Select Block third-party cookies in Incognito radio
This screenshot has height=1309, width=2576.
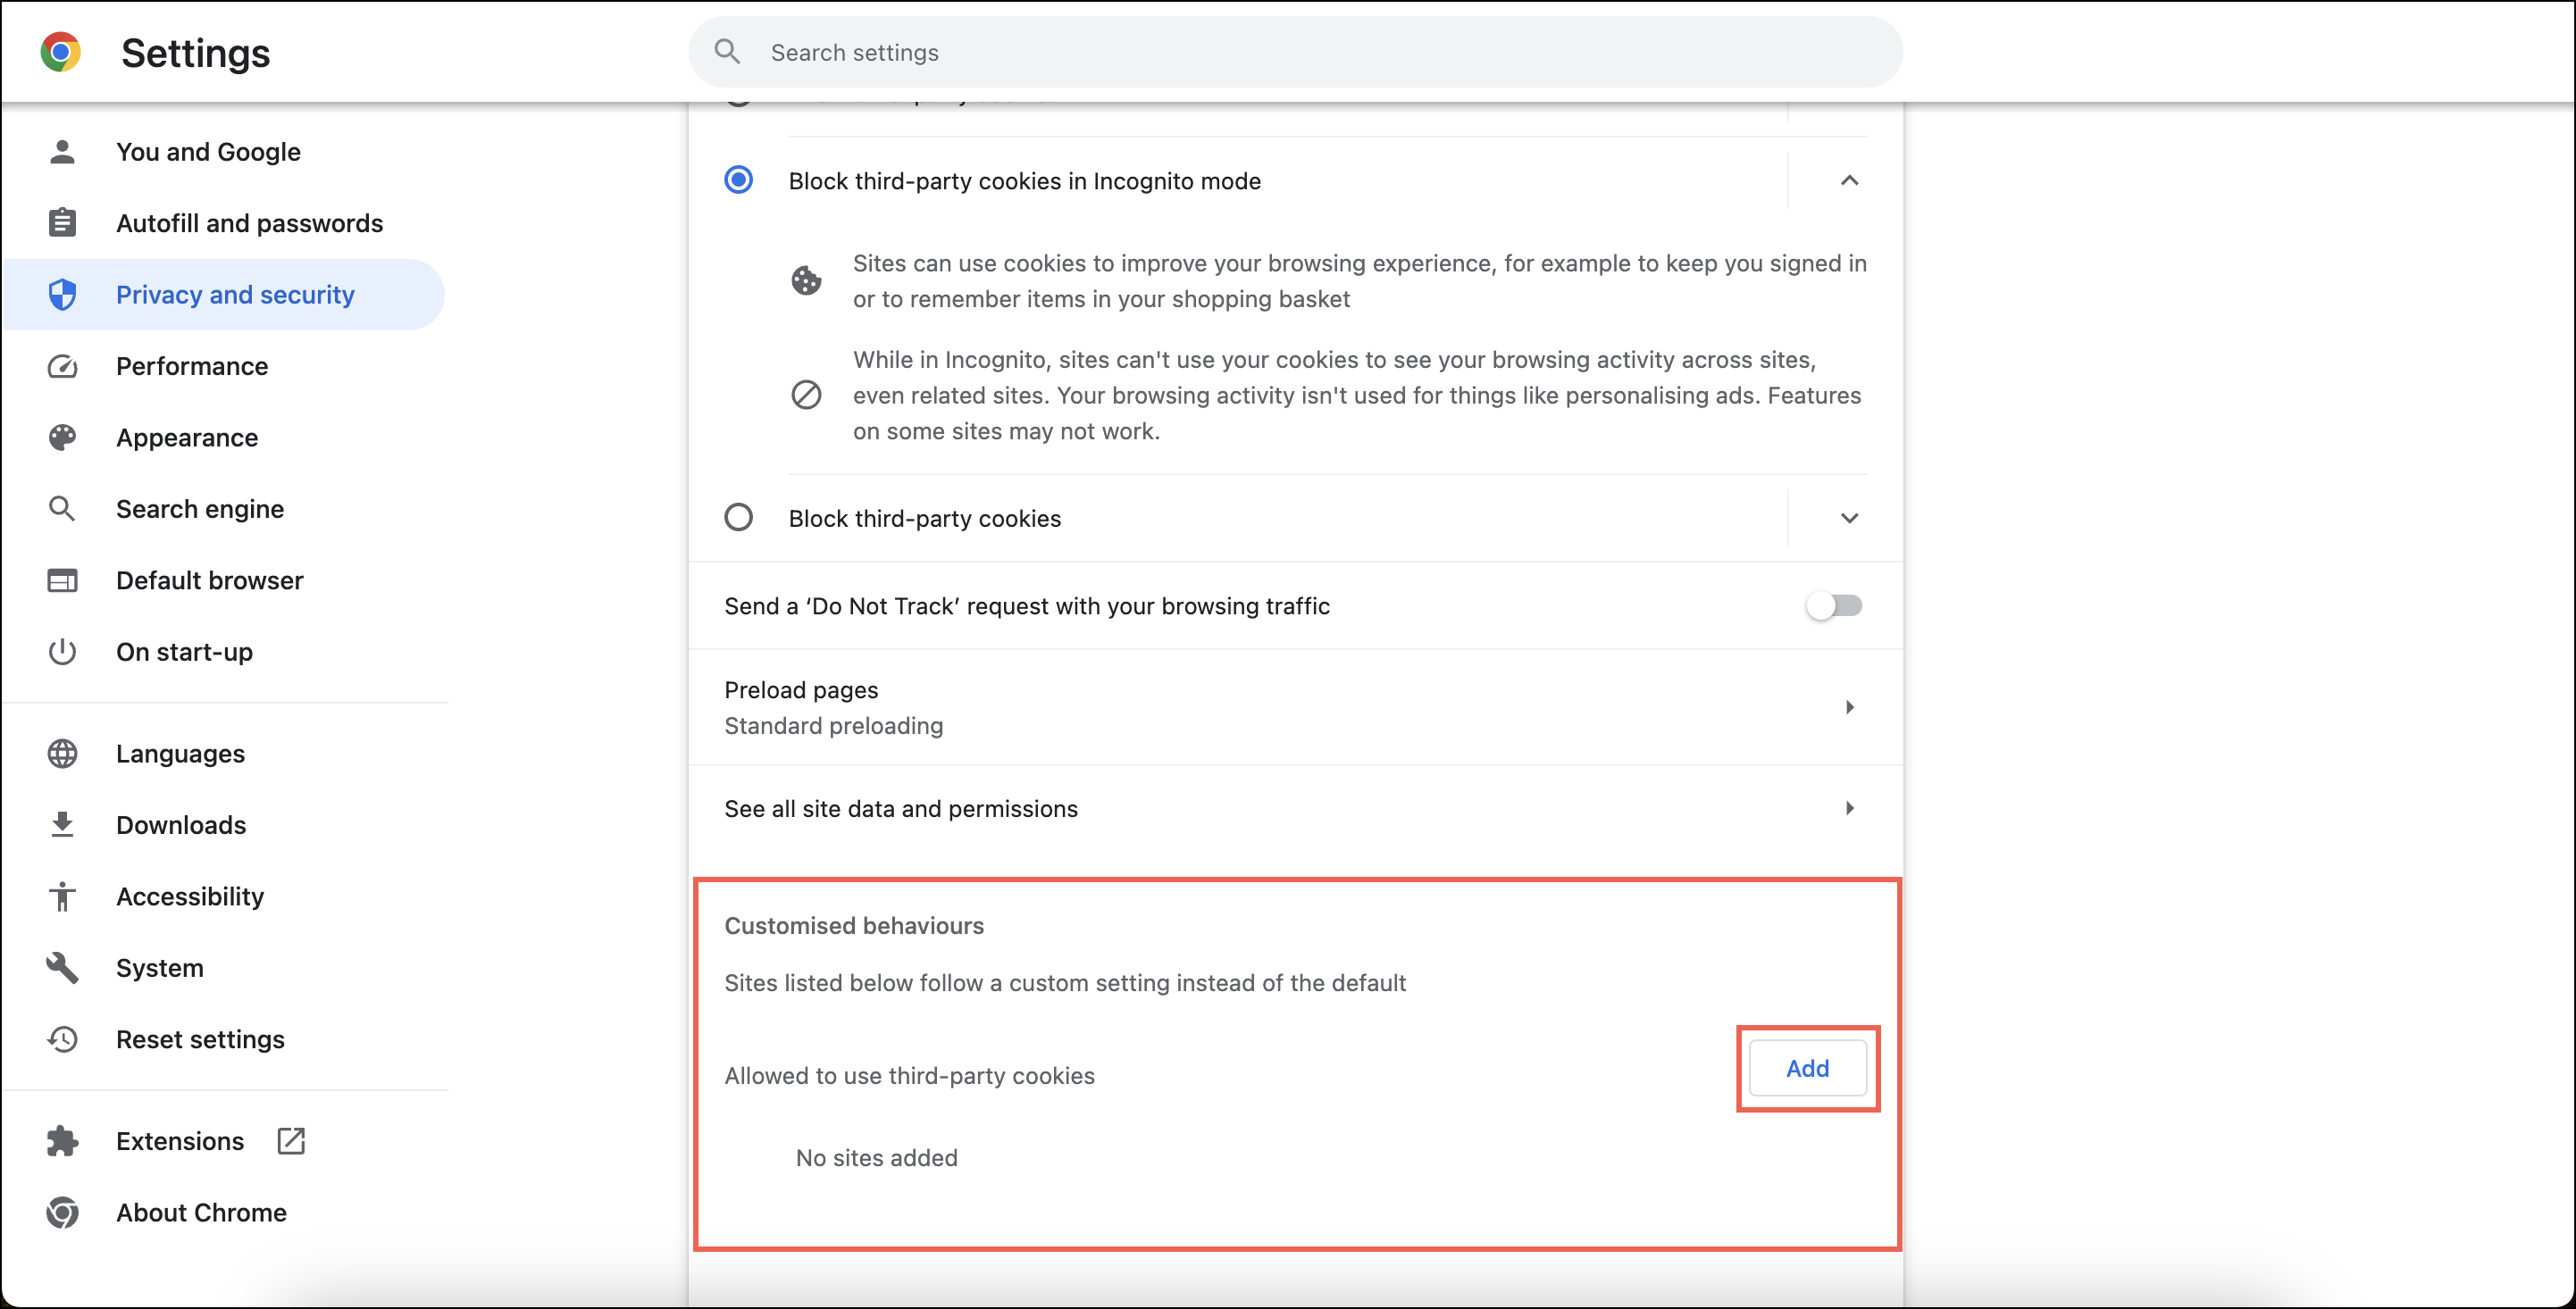(x=738, y=180)
